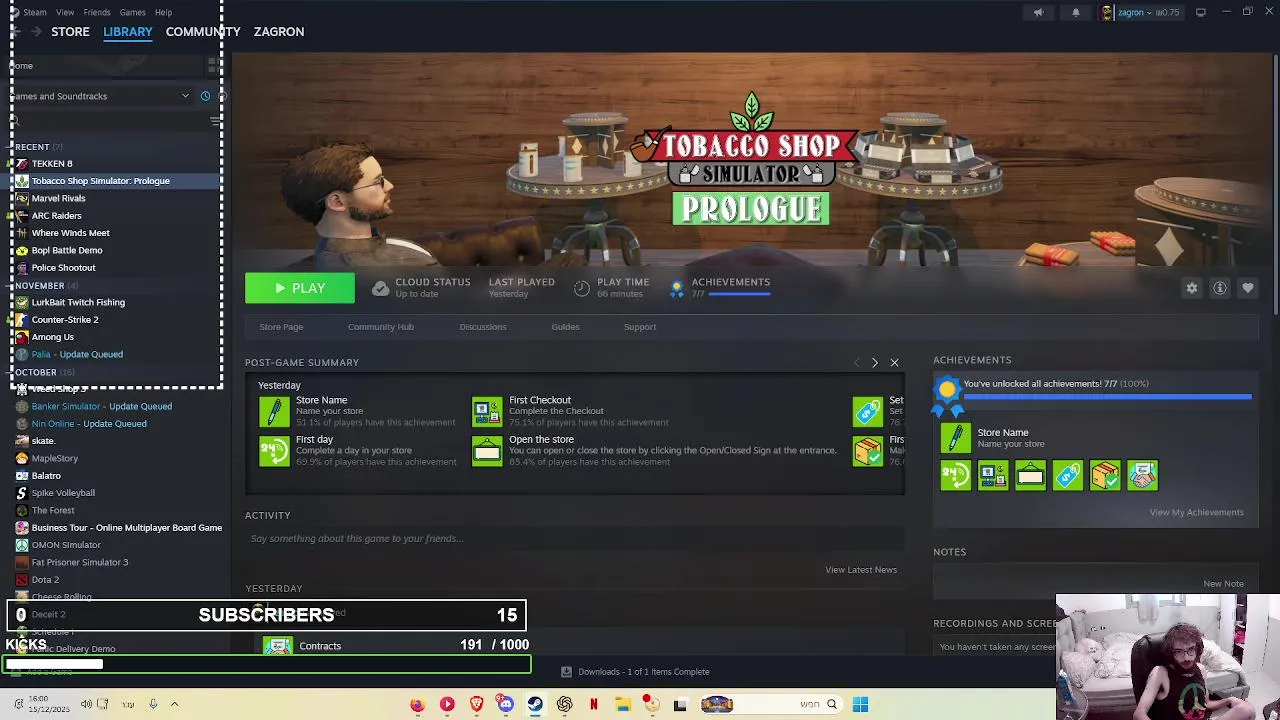Click the Achievements ribbon icon near Play
The height and width of the screenshot is (720, 1280).
(677, 288)
